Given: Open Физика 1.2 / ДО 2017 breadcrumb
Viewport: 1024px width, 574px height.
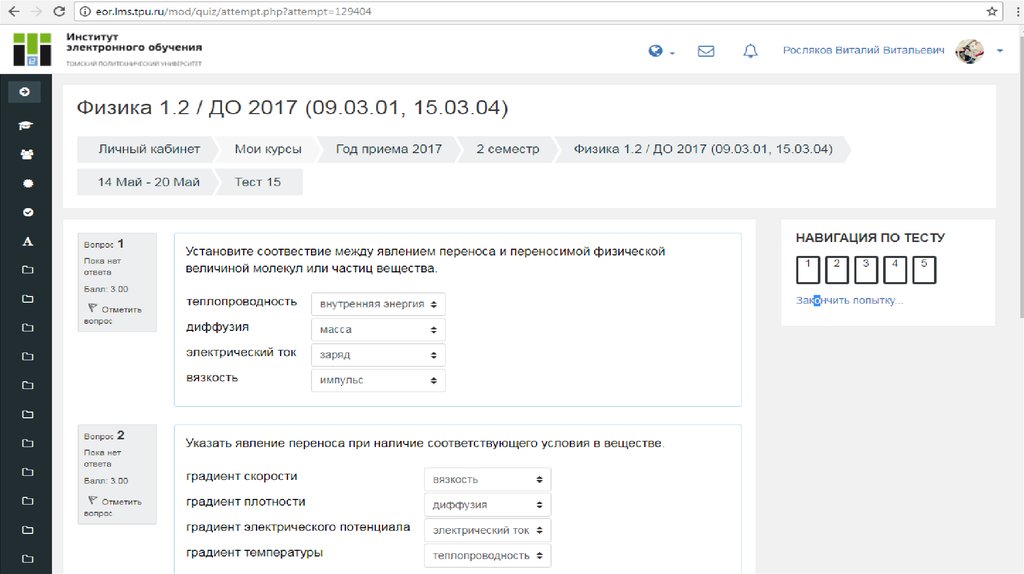Looking at the screenshot, I should [703, 149].
